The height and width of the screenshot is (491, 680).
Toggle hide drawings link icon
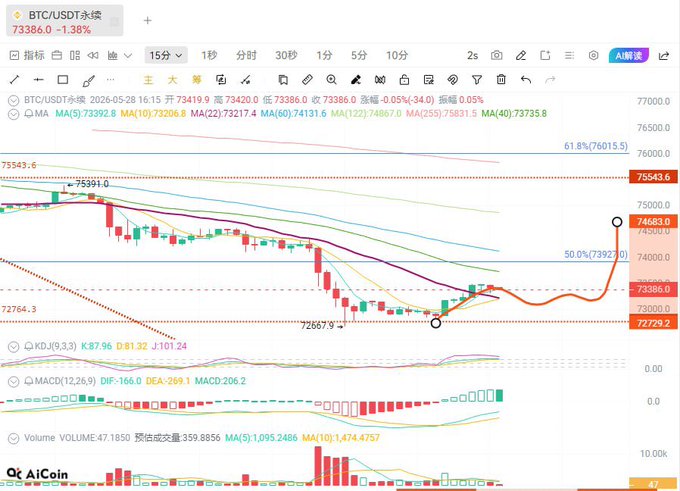point(452,80)
